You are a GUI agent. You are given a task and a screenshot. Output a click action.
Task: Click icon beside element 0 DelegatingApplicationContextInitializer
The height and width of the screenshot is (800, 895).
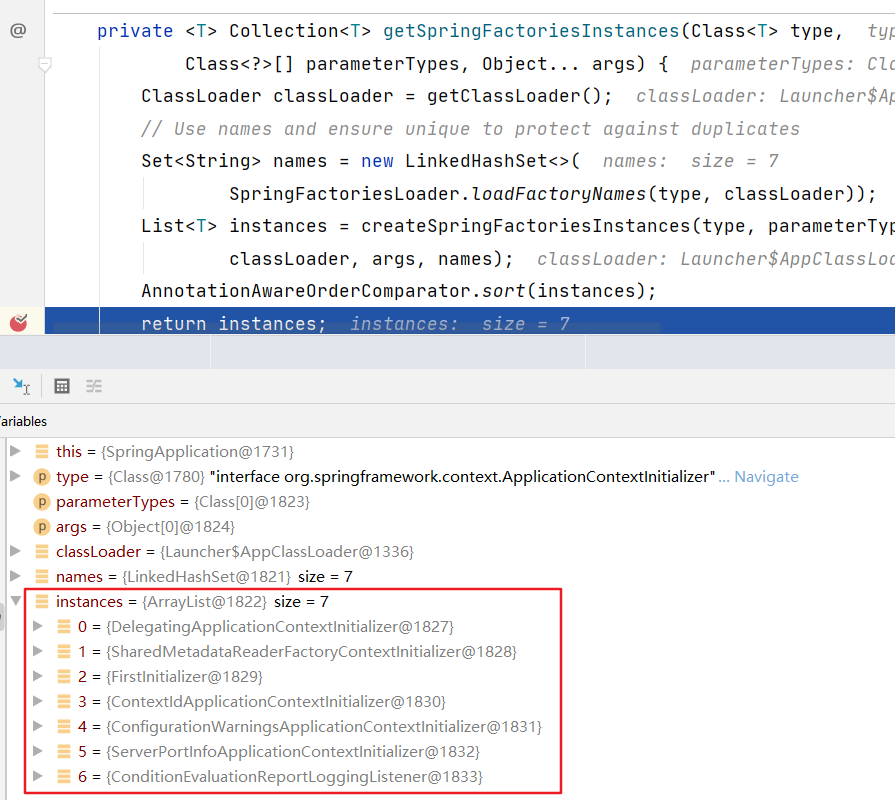click(64, 627)
